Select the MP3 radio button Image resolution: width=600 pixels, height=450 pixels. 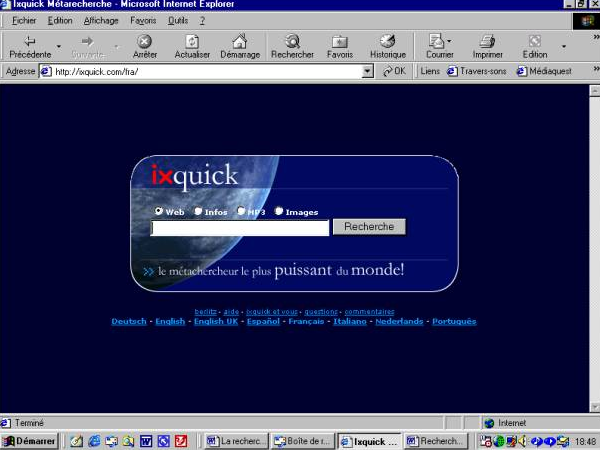[241, 211]
